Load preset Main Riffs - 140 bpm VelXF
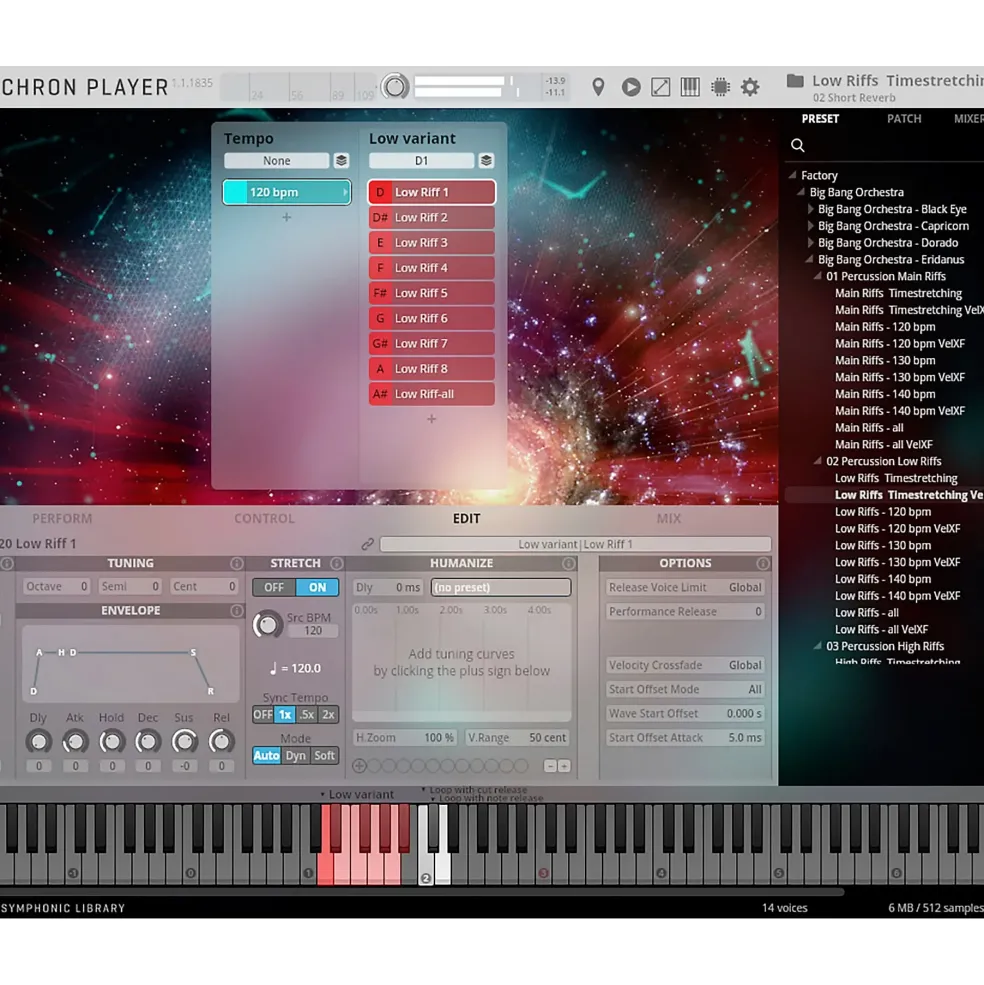The image size is (984, 985). click(x=900, y=411)
